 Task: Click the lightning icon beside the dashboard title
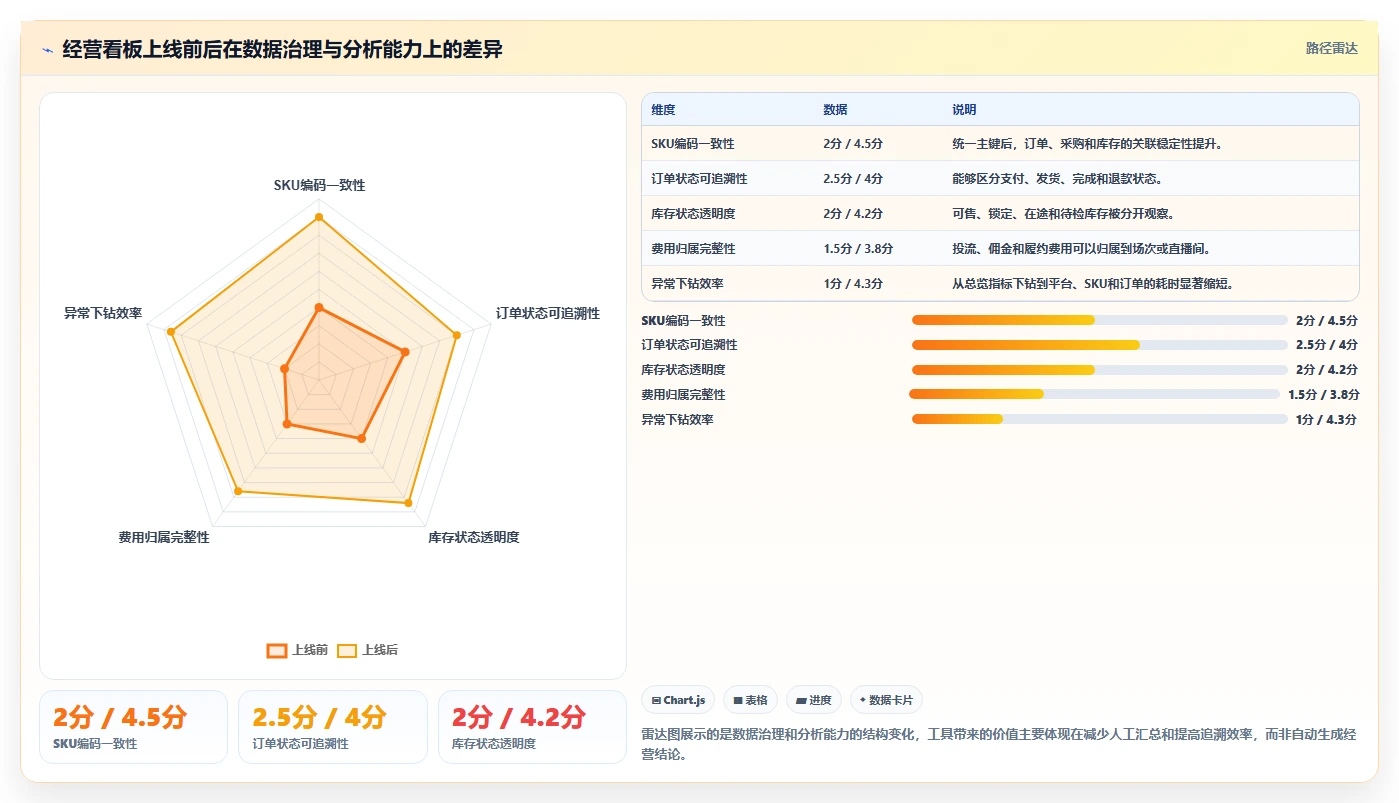[48, 50]
